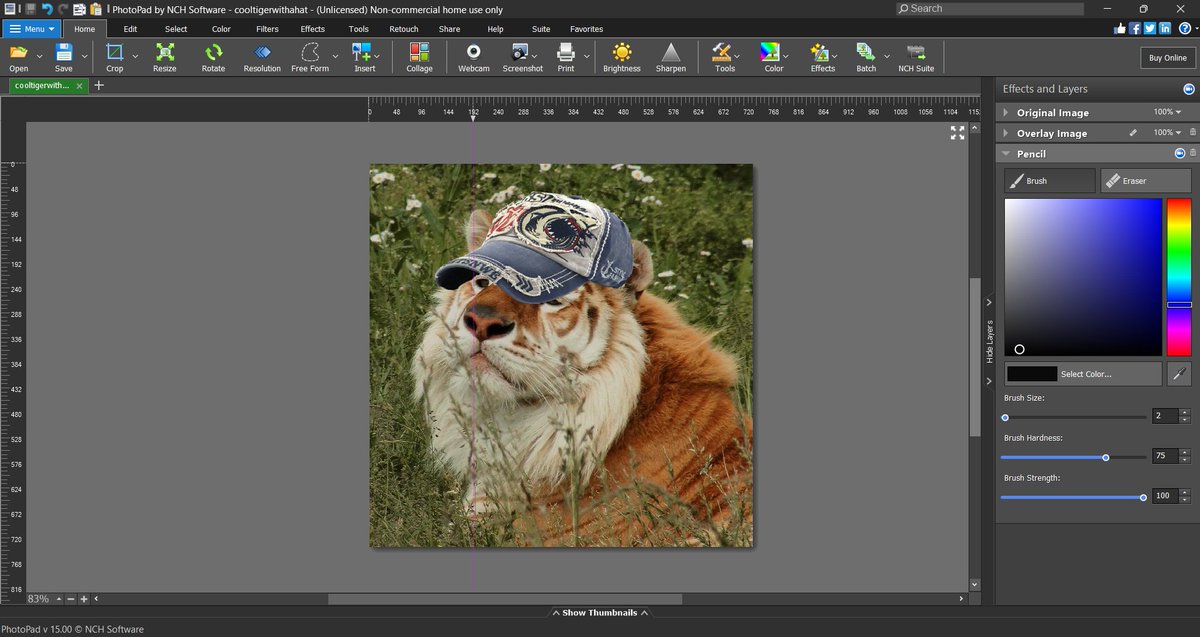Open the Batch processing tool
Screen dimensions: 1200x637
[x=866, y=57]
